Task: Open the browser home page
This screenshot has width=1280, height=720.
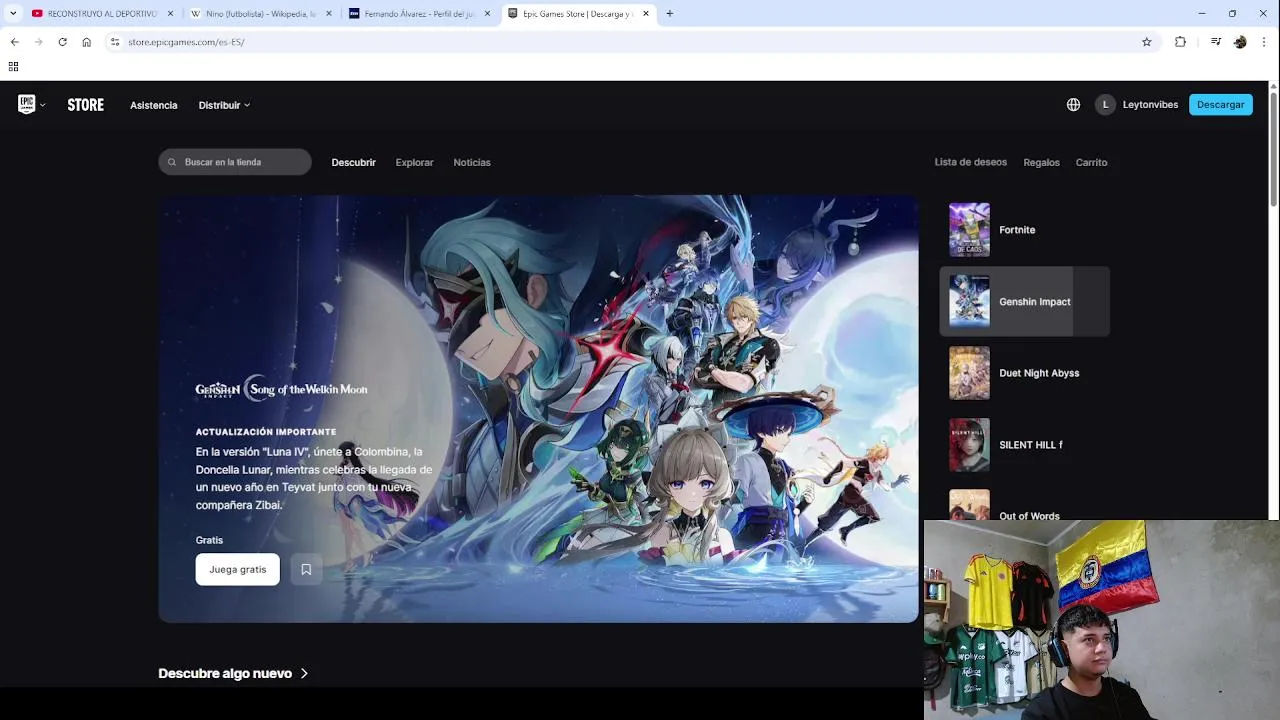Action: pos(87,42)
